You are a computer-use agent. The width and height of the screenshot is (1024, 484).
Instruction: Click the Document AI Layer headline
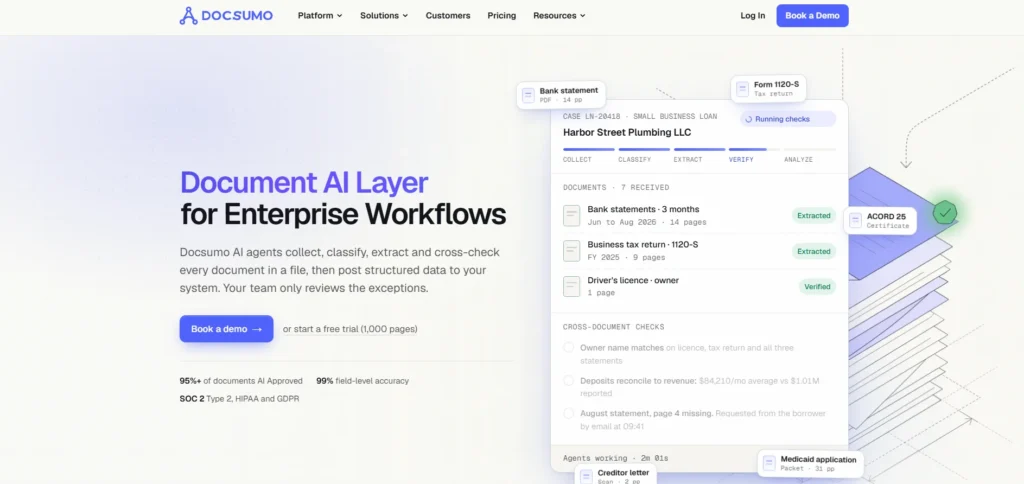pyautogui.click(x=304, y=183)
